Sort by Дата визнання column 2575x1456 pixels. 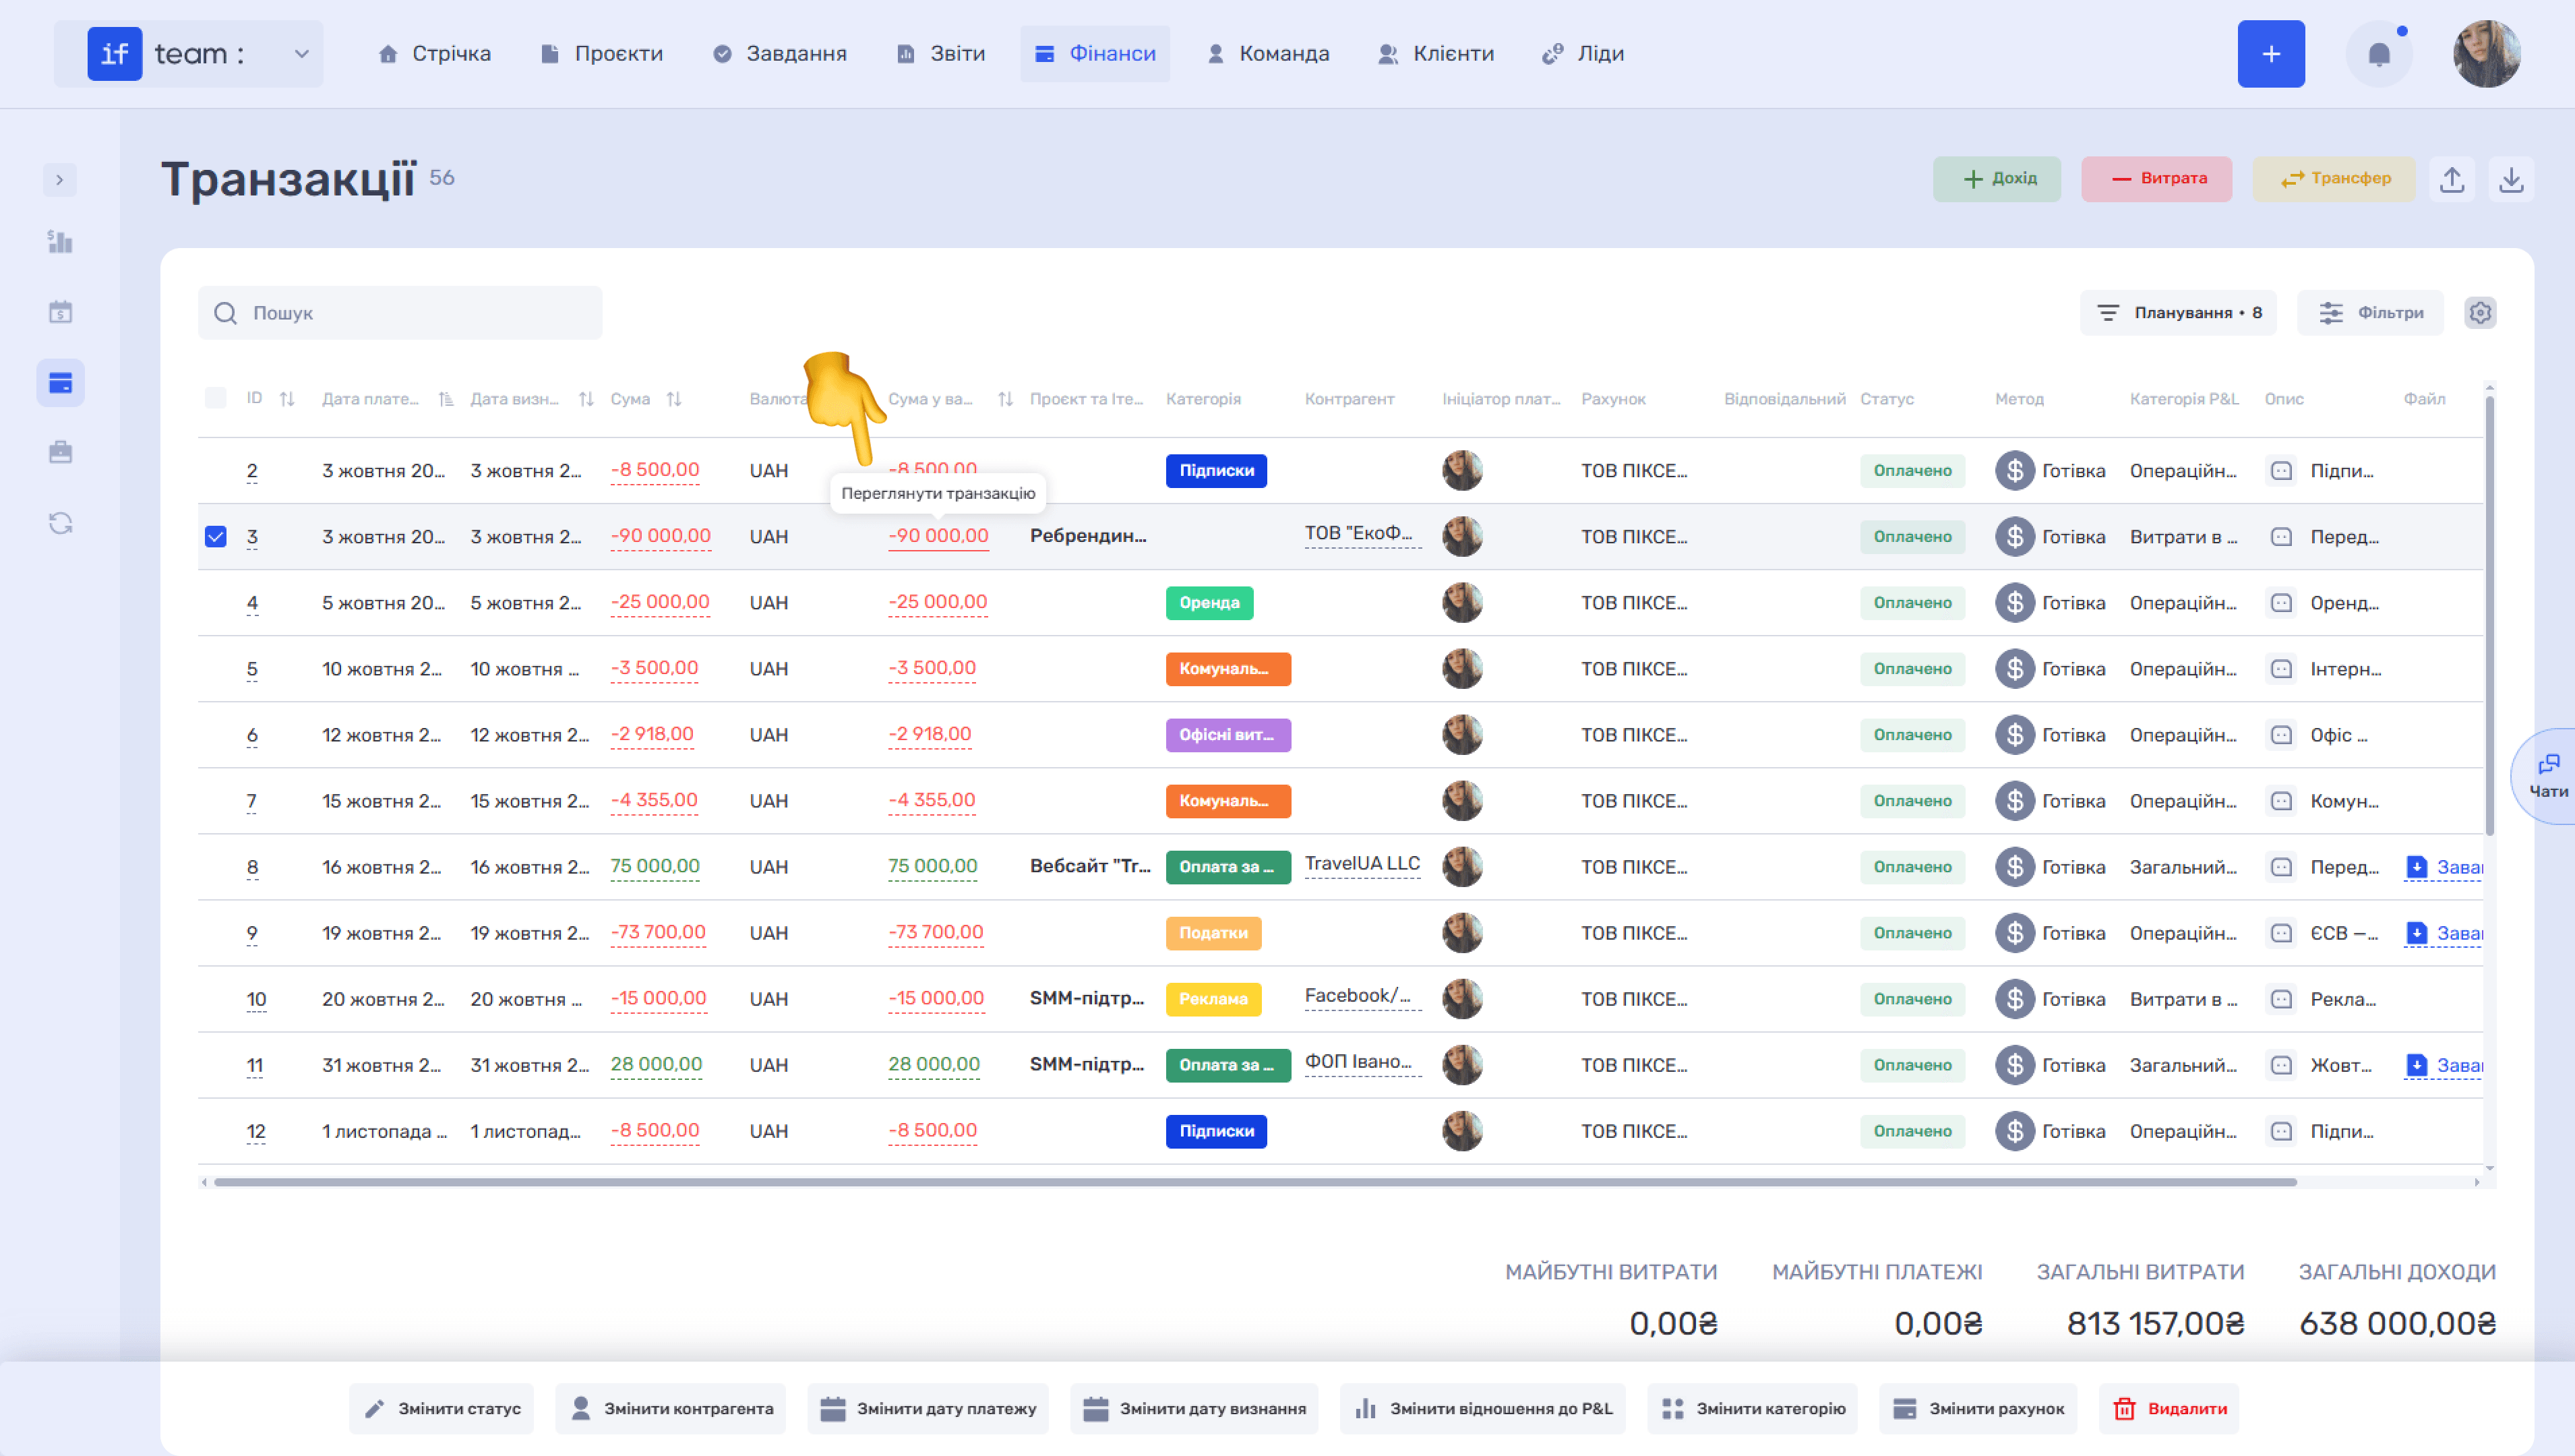(x=586, y=399)
